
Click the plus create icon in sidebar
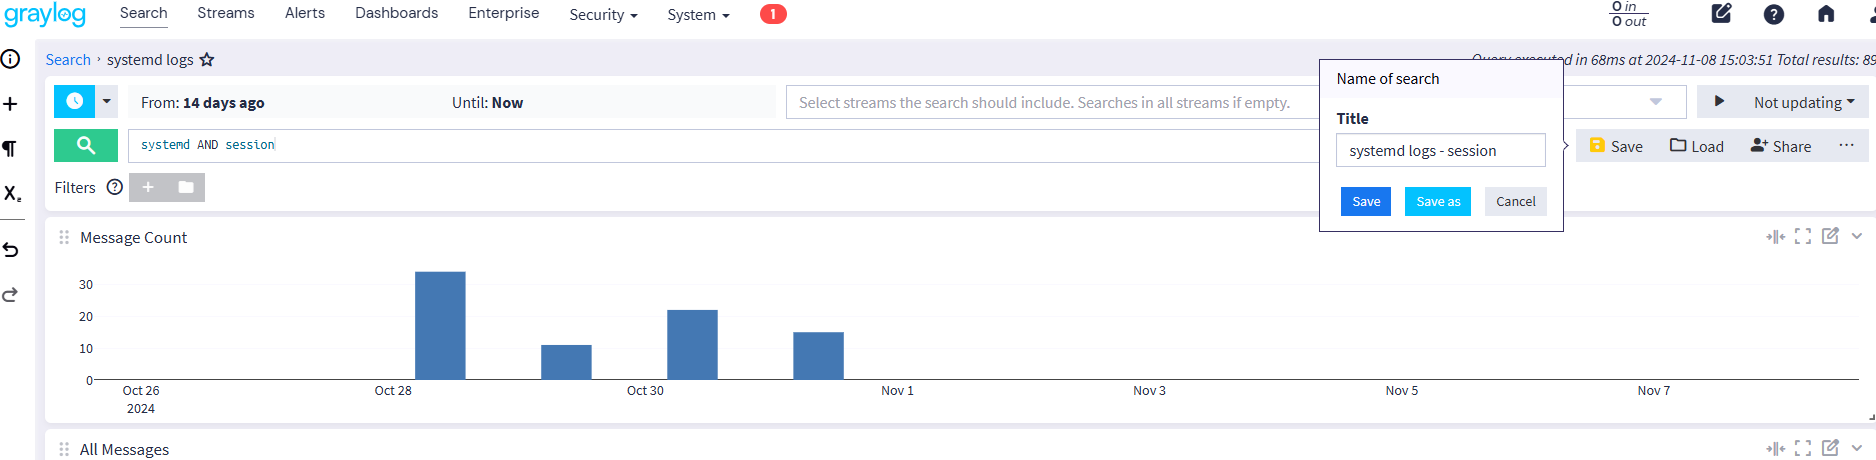pos(11,104)
